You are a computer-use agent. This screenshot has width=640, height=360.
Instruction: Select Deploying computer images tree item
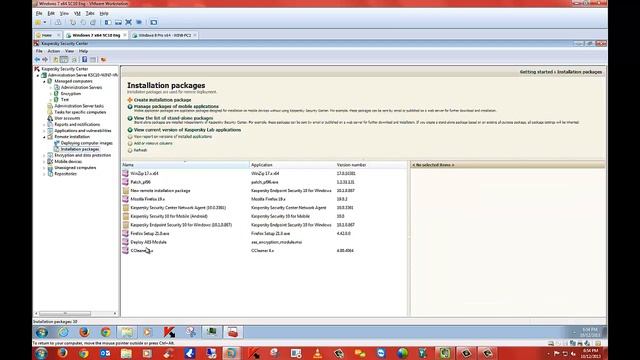point(87,143)
